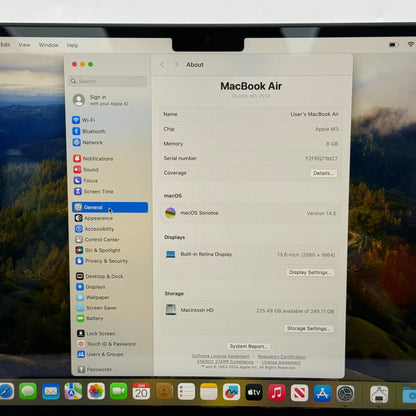Click the name User's MacBook Air

pos(315,114)
